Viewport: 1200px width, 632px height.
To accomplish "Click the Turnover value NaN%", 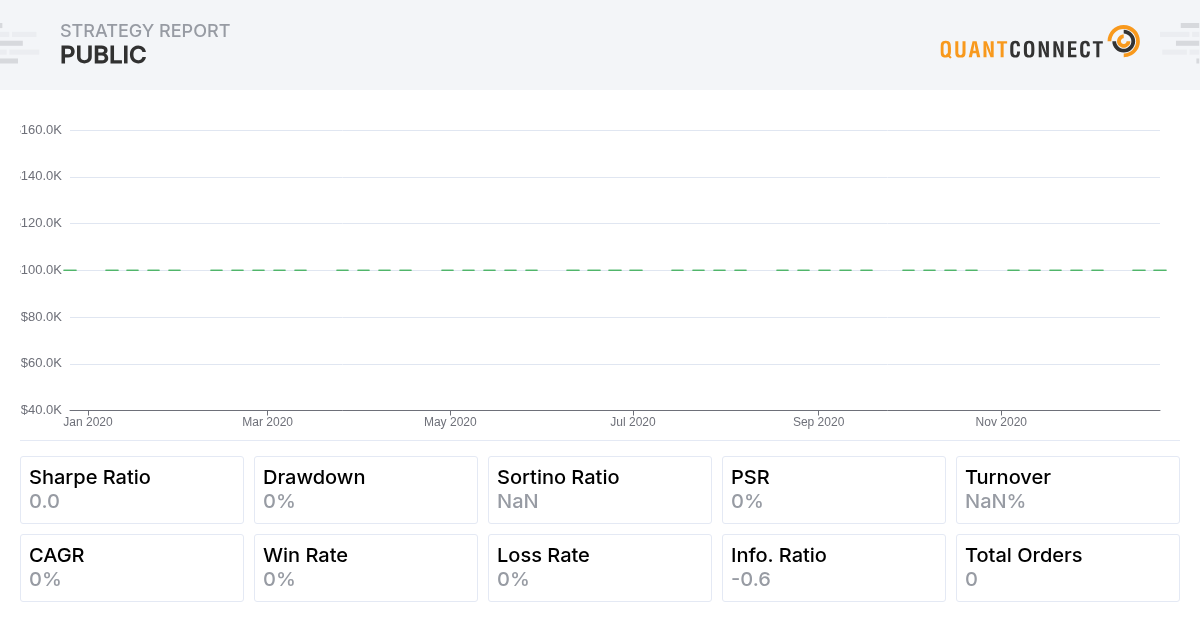I will (995, 502).
